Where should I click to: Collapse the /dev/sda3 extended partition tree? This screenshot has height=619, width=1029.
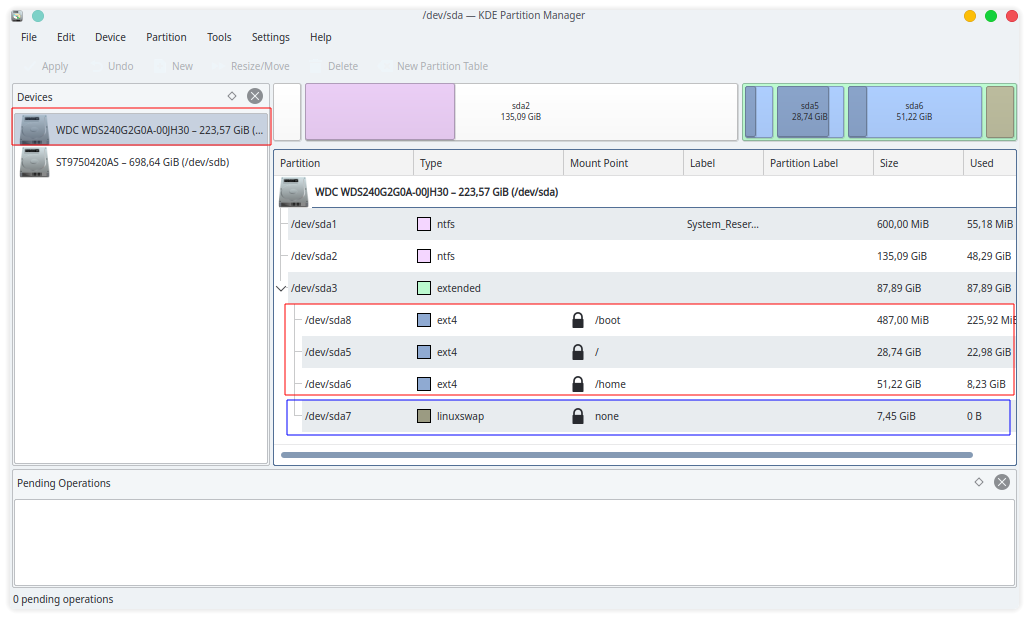tap(281, 289)
